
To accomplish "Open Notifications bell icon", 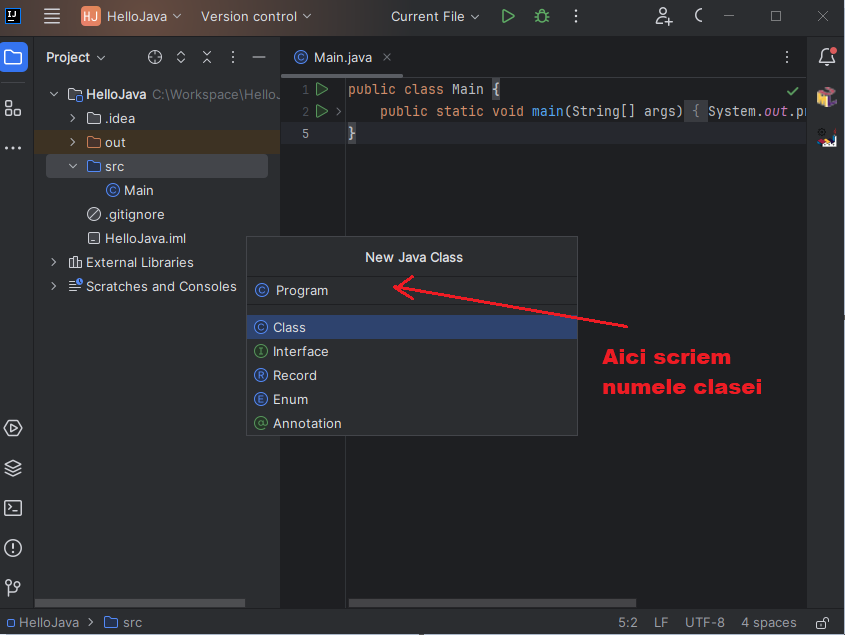I will (827, 57).
